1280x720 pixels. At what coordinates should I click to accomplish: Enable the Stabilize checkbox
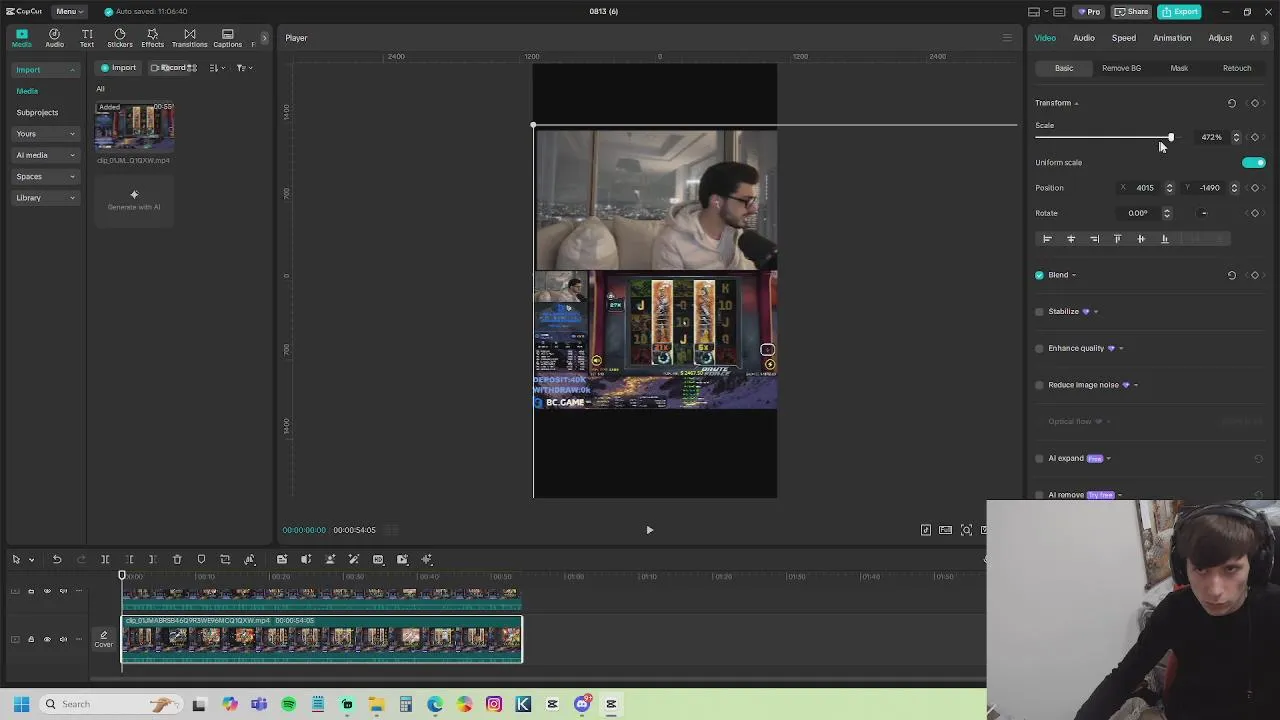(x=1039, y=312)
